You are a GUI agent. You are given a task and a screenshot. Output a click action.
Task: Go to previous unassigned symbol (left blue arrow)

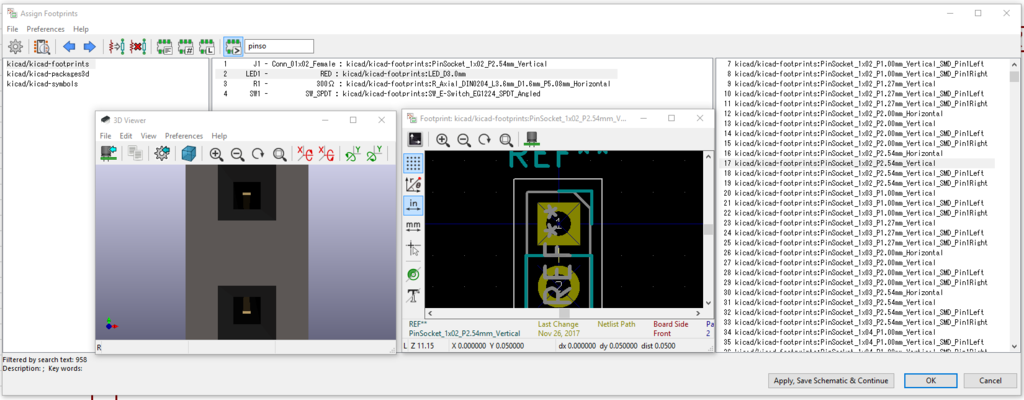tap(69, 46)
